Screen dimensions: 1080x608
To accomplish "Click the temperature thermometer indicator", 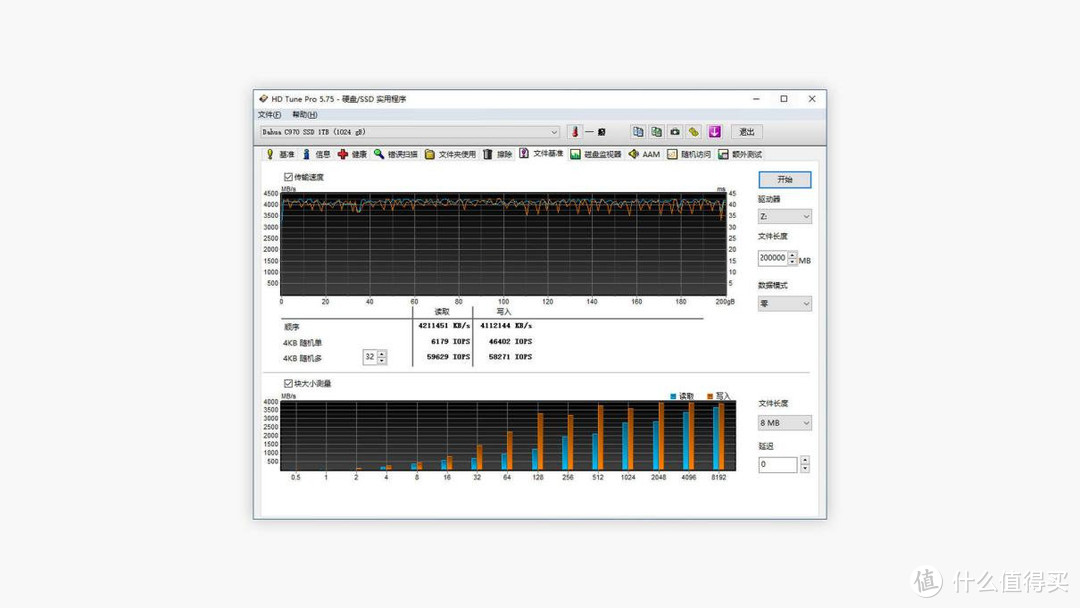I will coord(575,131).
